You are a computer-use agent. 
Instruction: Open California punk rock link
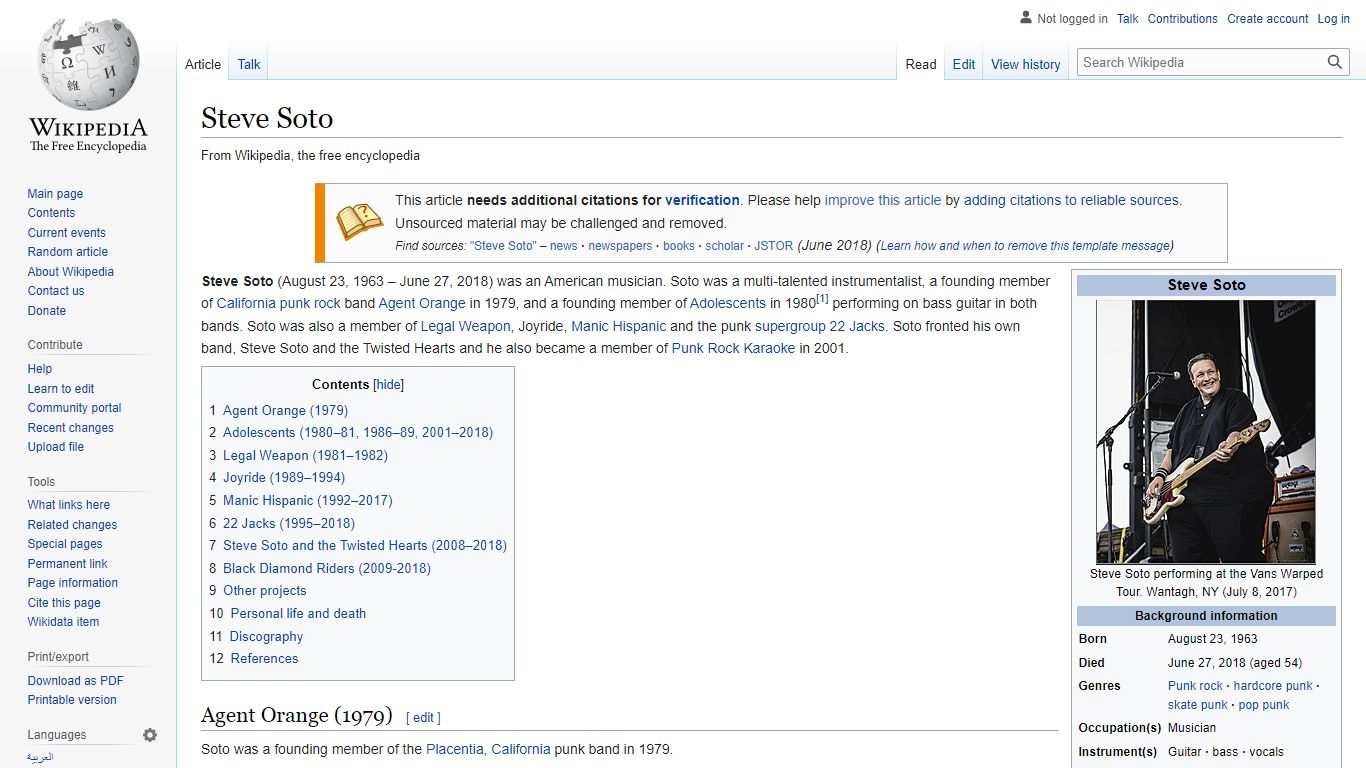click(x=279, y=303)
